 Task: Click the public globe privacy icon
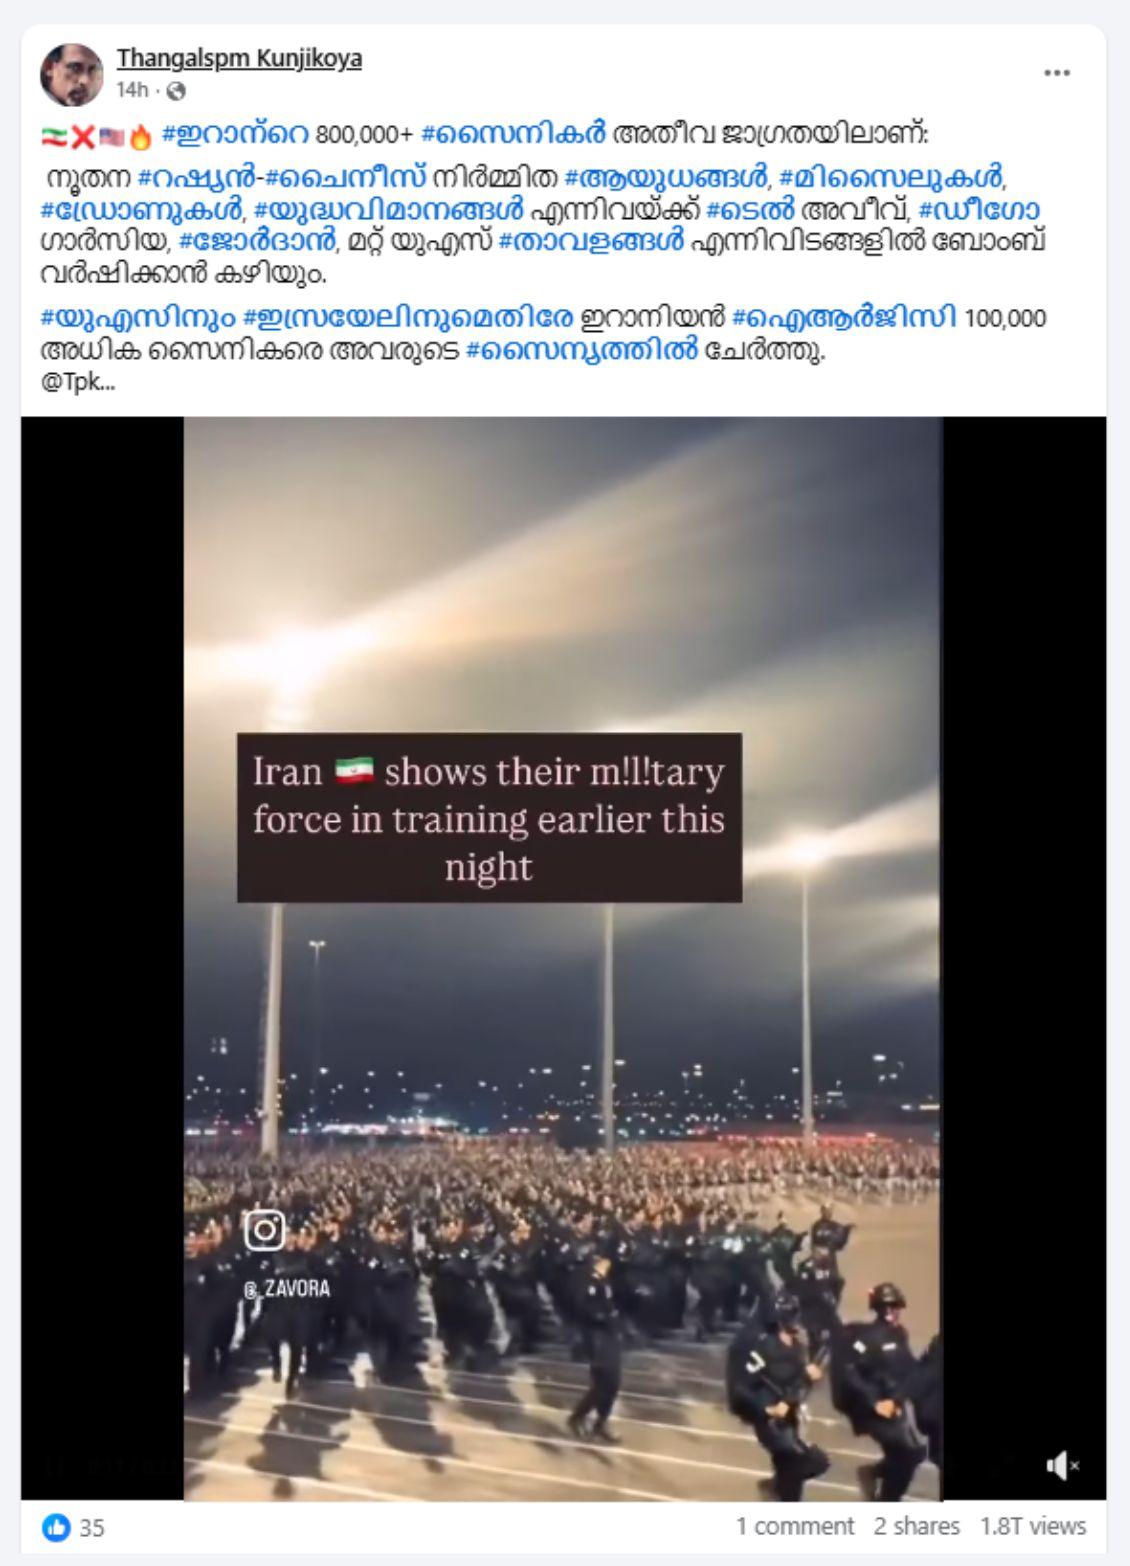176,91
